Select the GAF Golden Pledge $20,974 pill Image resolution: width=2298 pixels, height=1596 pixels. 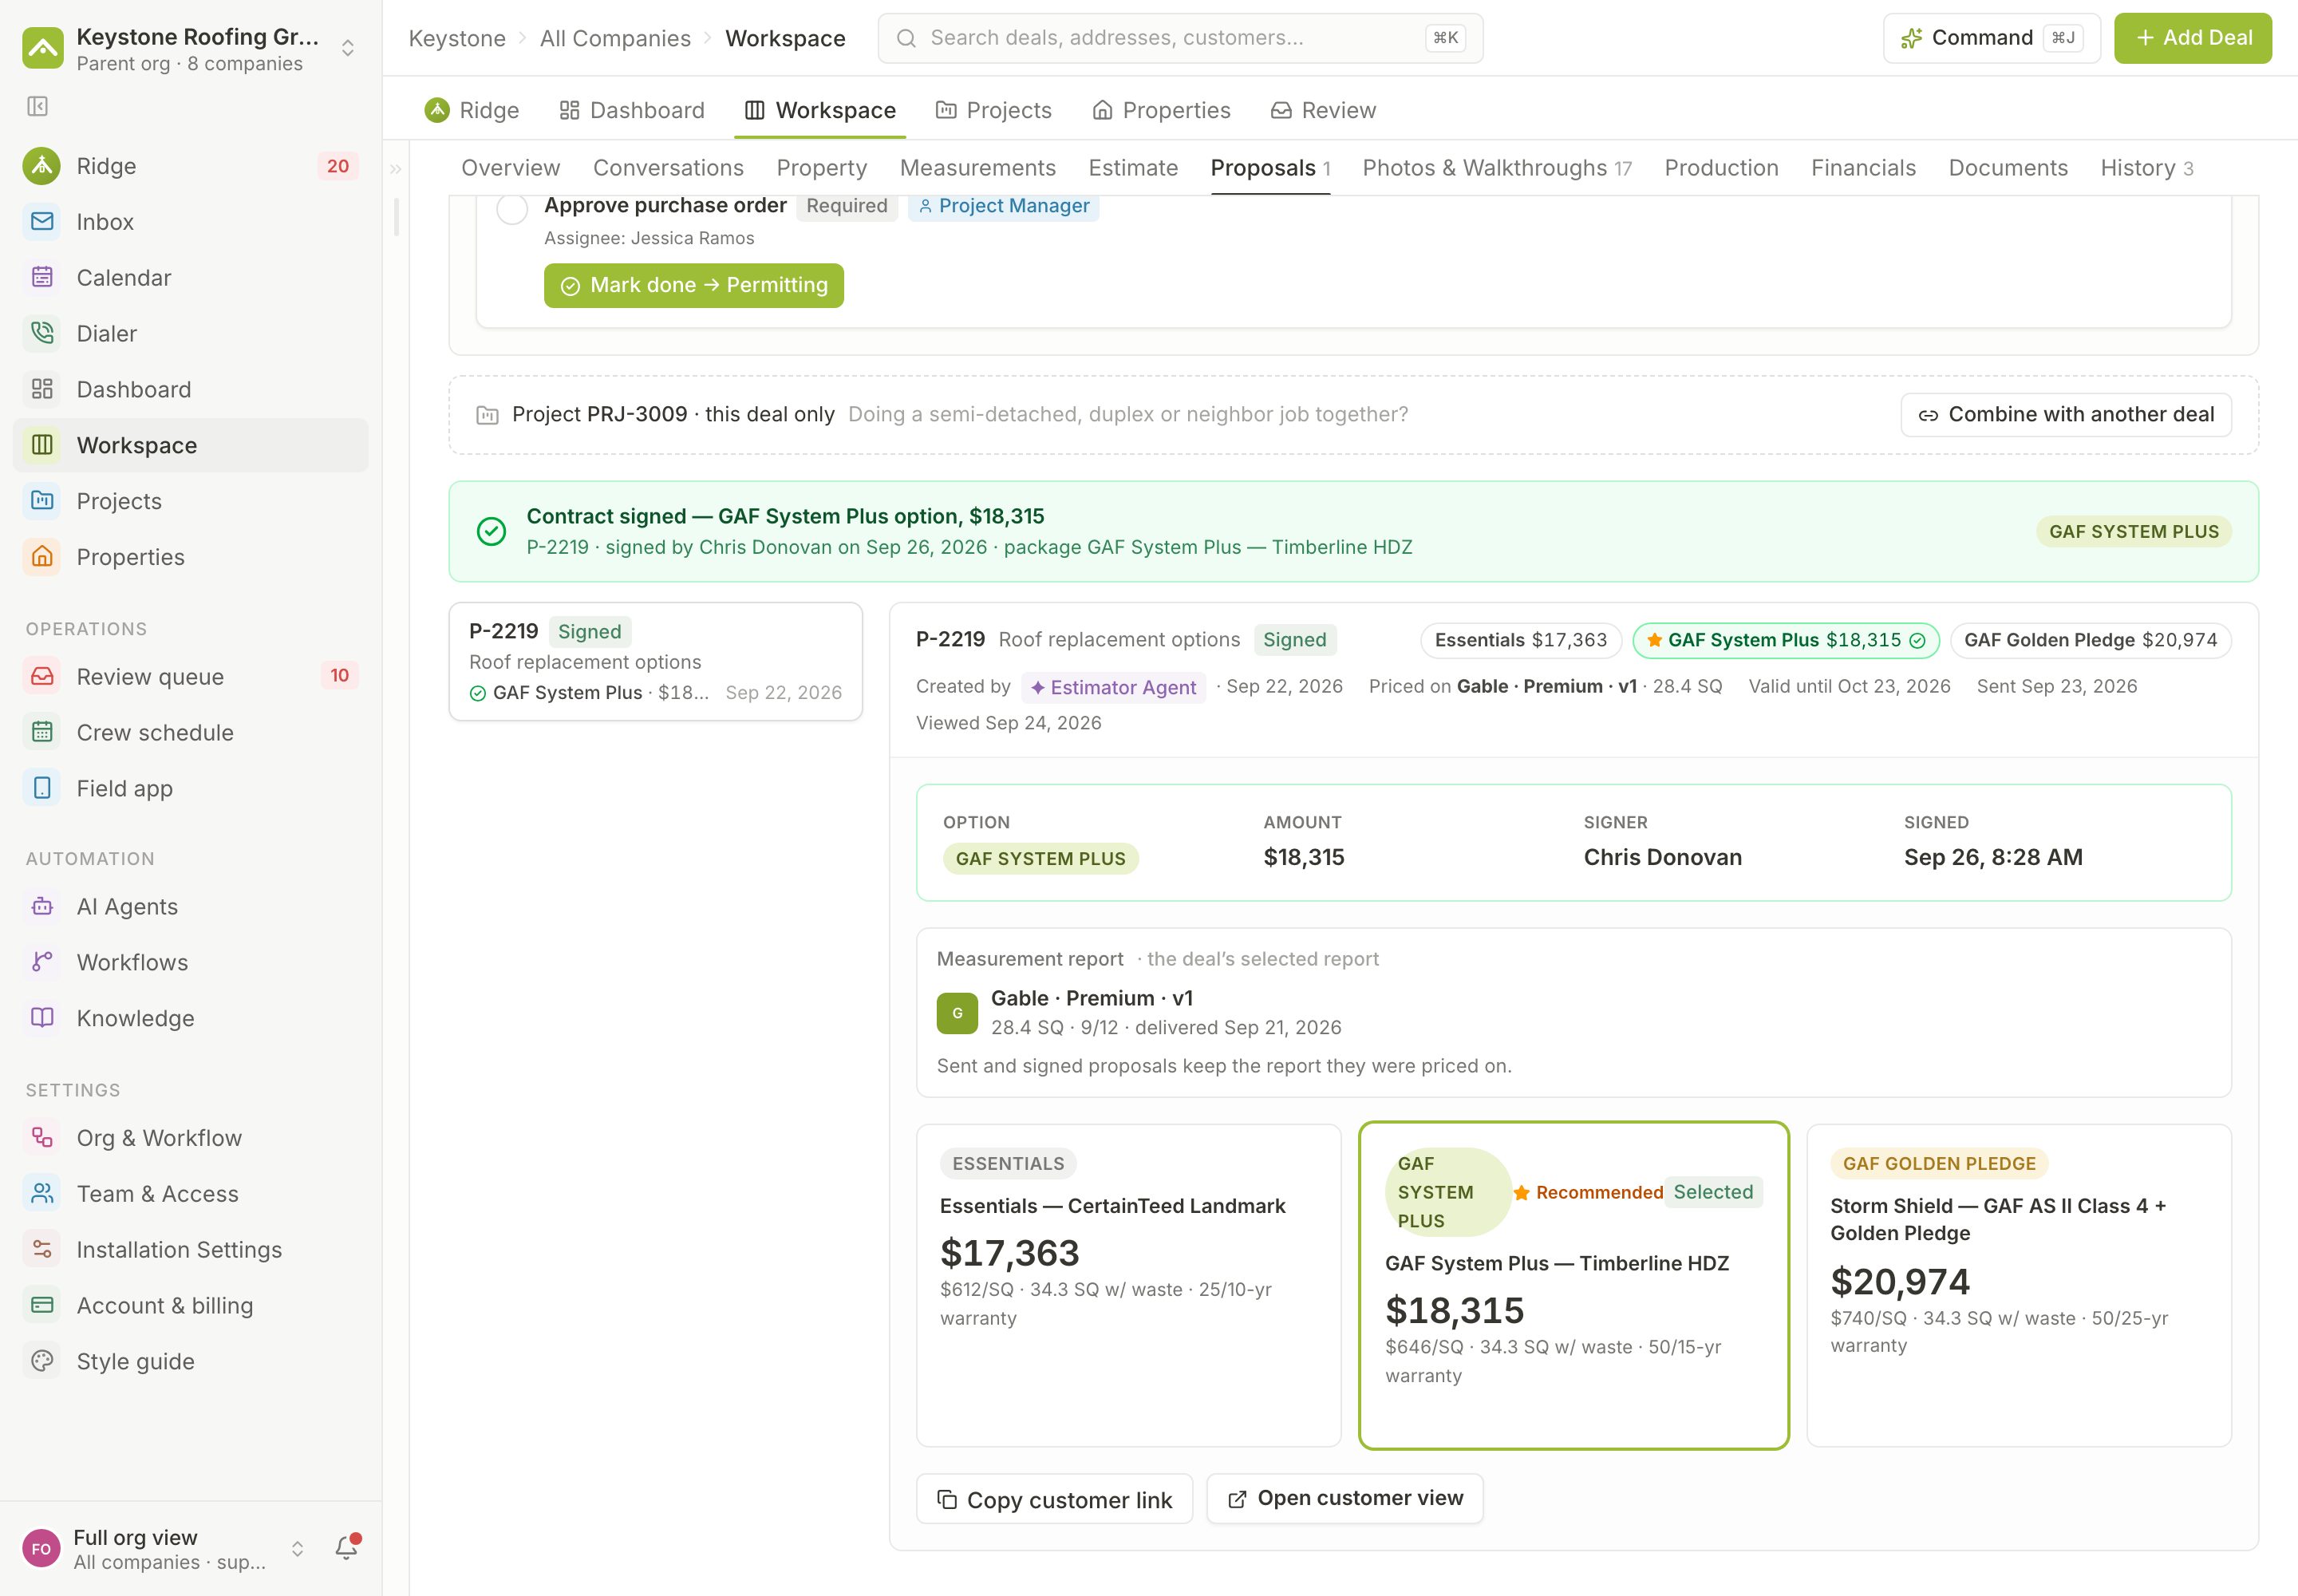pos(2090,640)
